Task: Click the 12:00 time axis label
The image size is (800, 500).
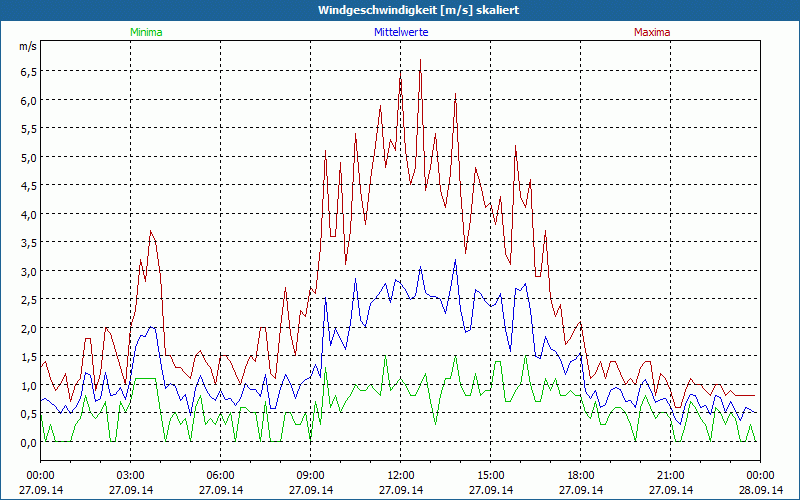Action: (401, 476)
